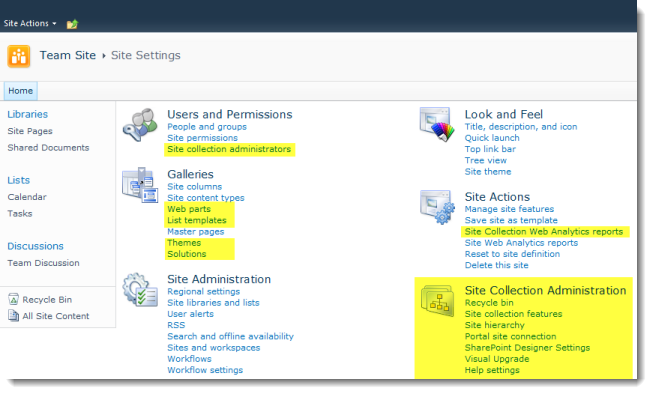Open the Recycle Bin link in sidebar
This screenshot has height=394, width=652.
point(47,299)
